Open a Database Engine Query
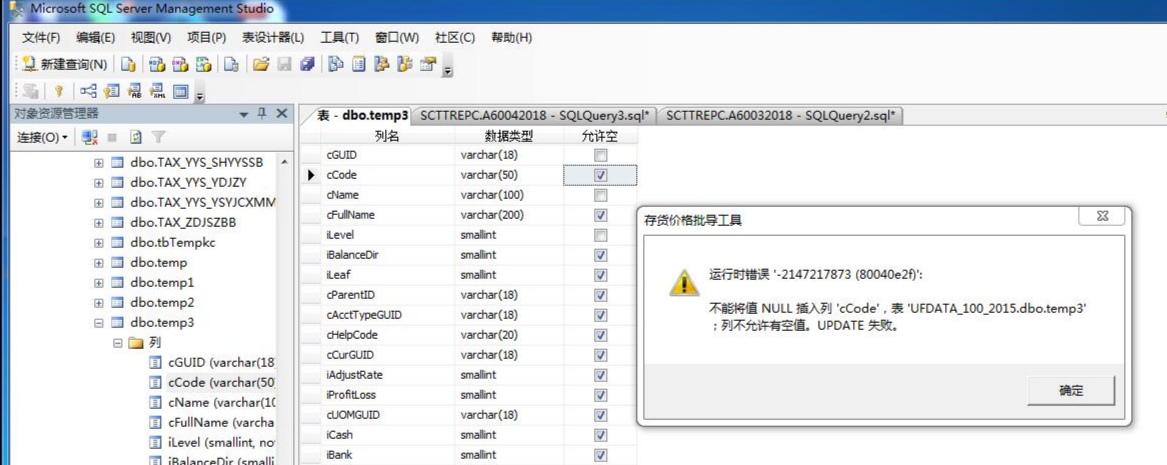 [128, 65]
